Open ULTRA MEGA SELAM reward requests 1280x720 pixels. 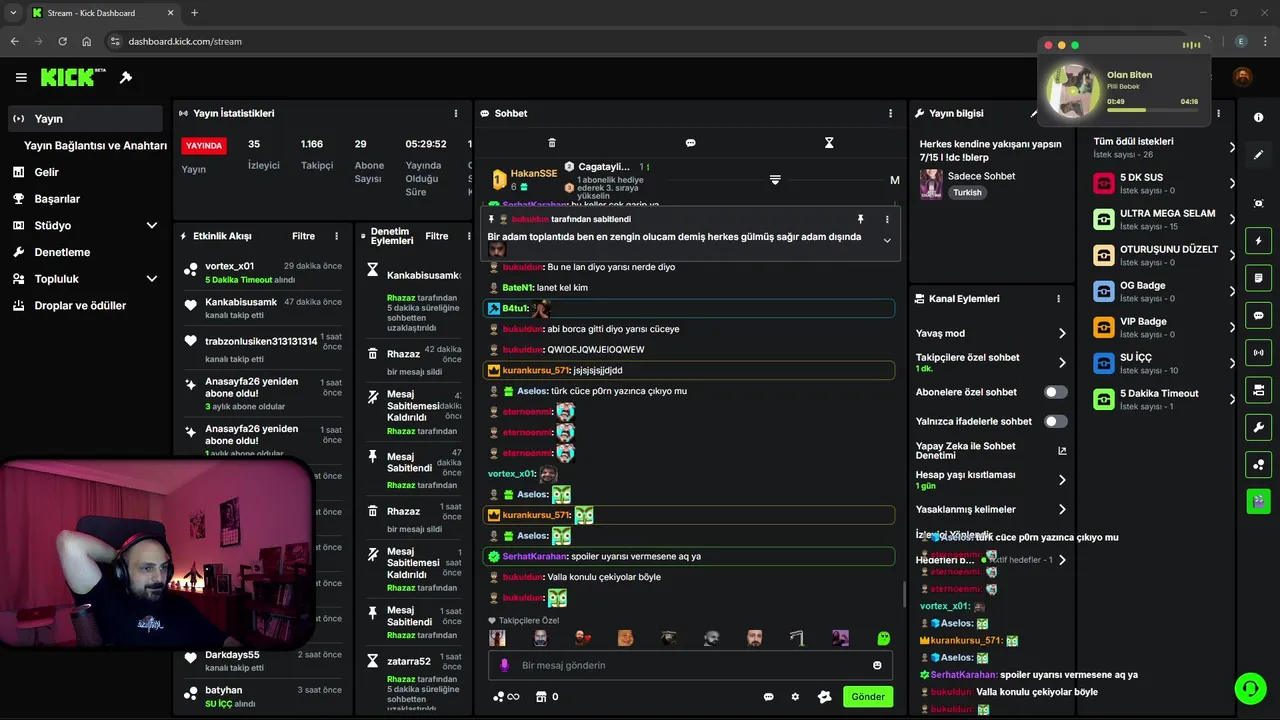(x=1162, y=219)
